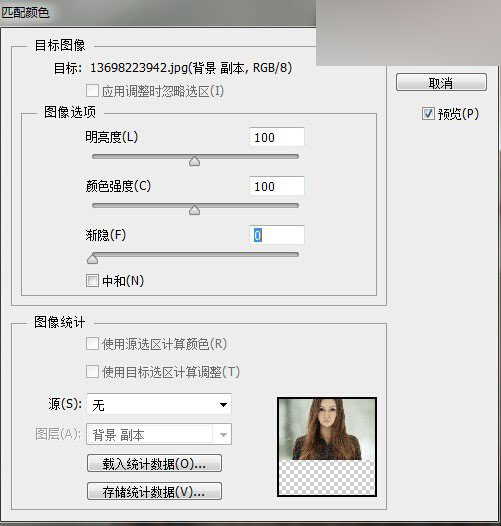Click the 明亮度 slider handle
The width and height of the screenshot is (501, 526).
[195, 161]
